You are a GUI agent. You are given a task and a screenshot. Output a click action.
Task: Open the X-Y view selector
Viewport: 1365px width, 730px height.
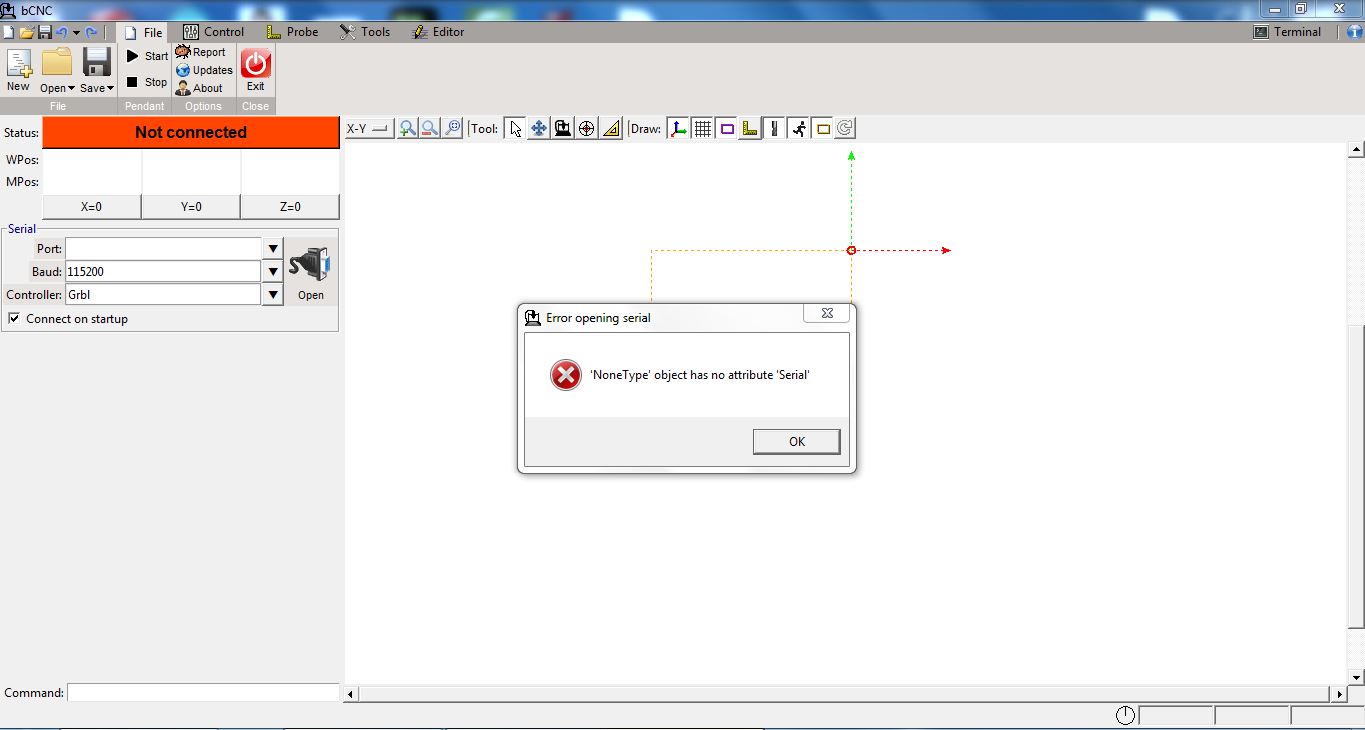click(369, 128)
